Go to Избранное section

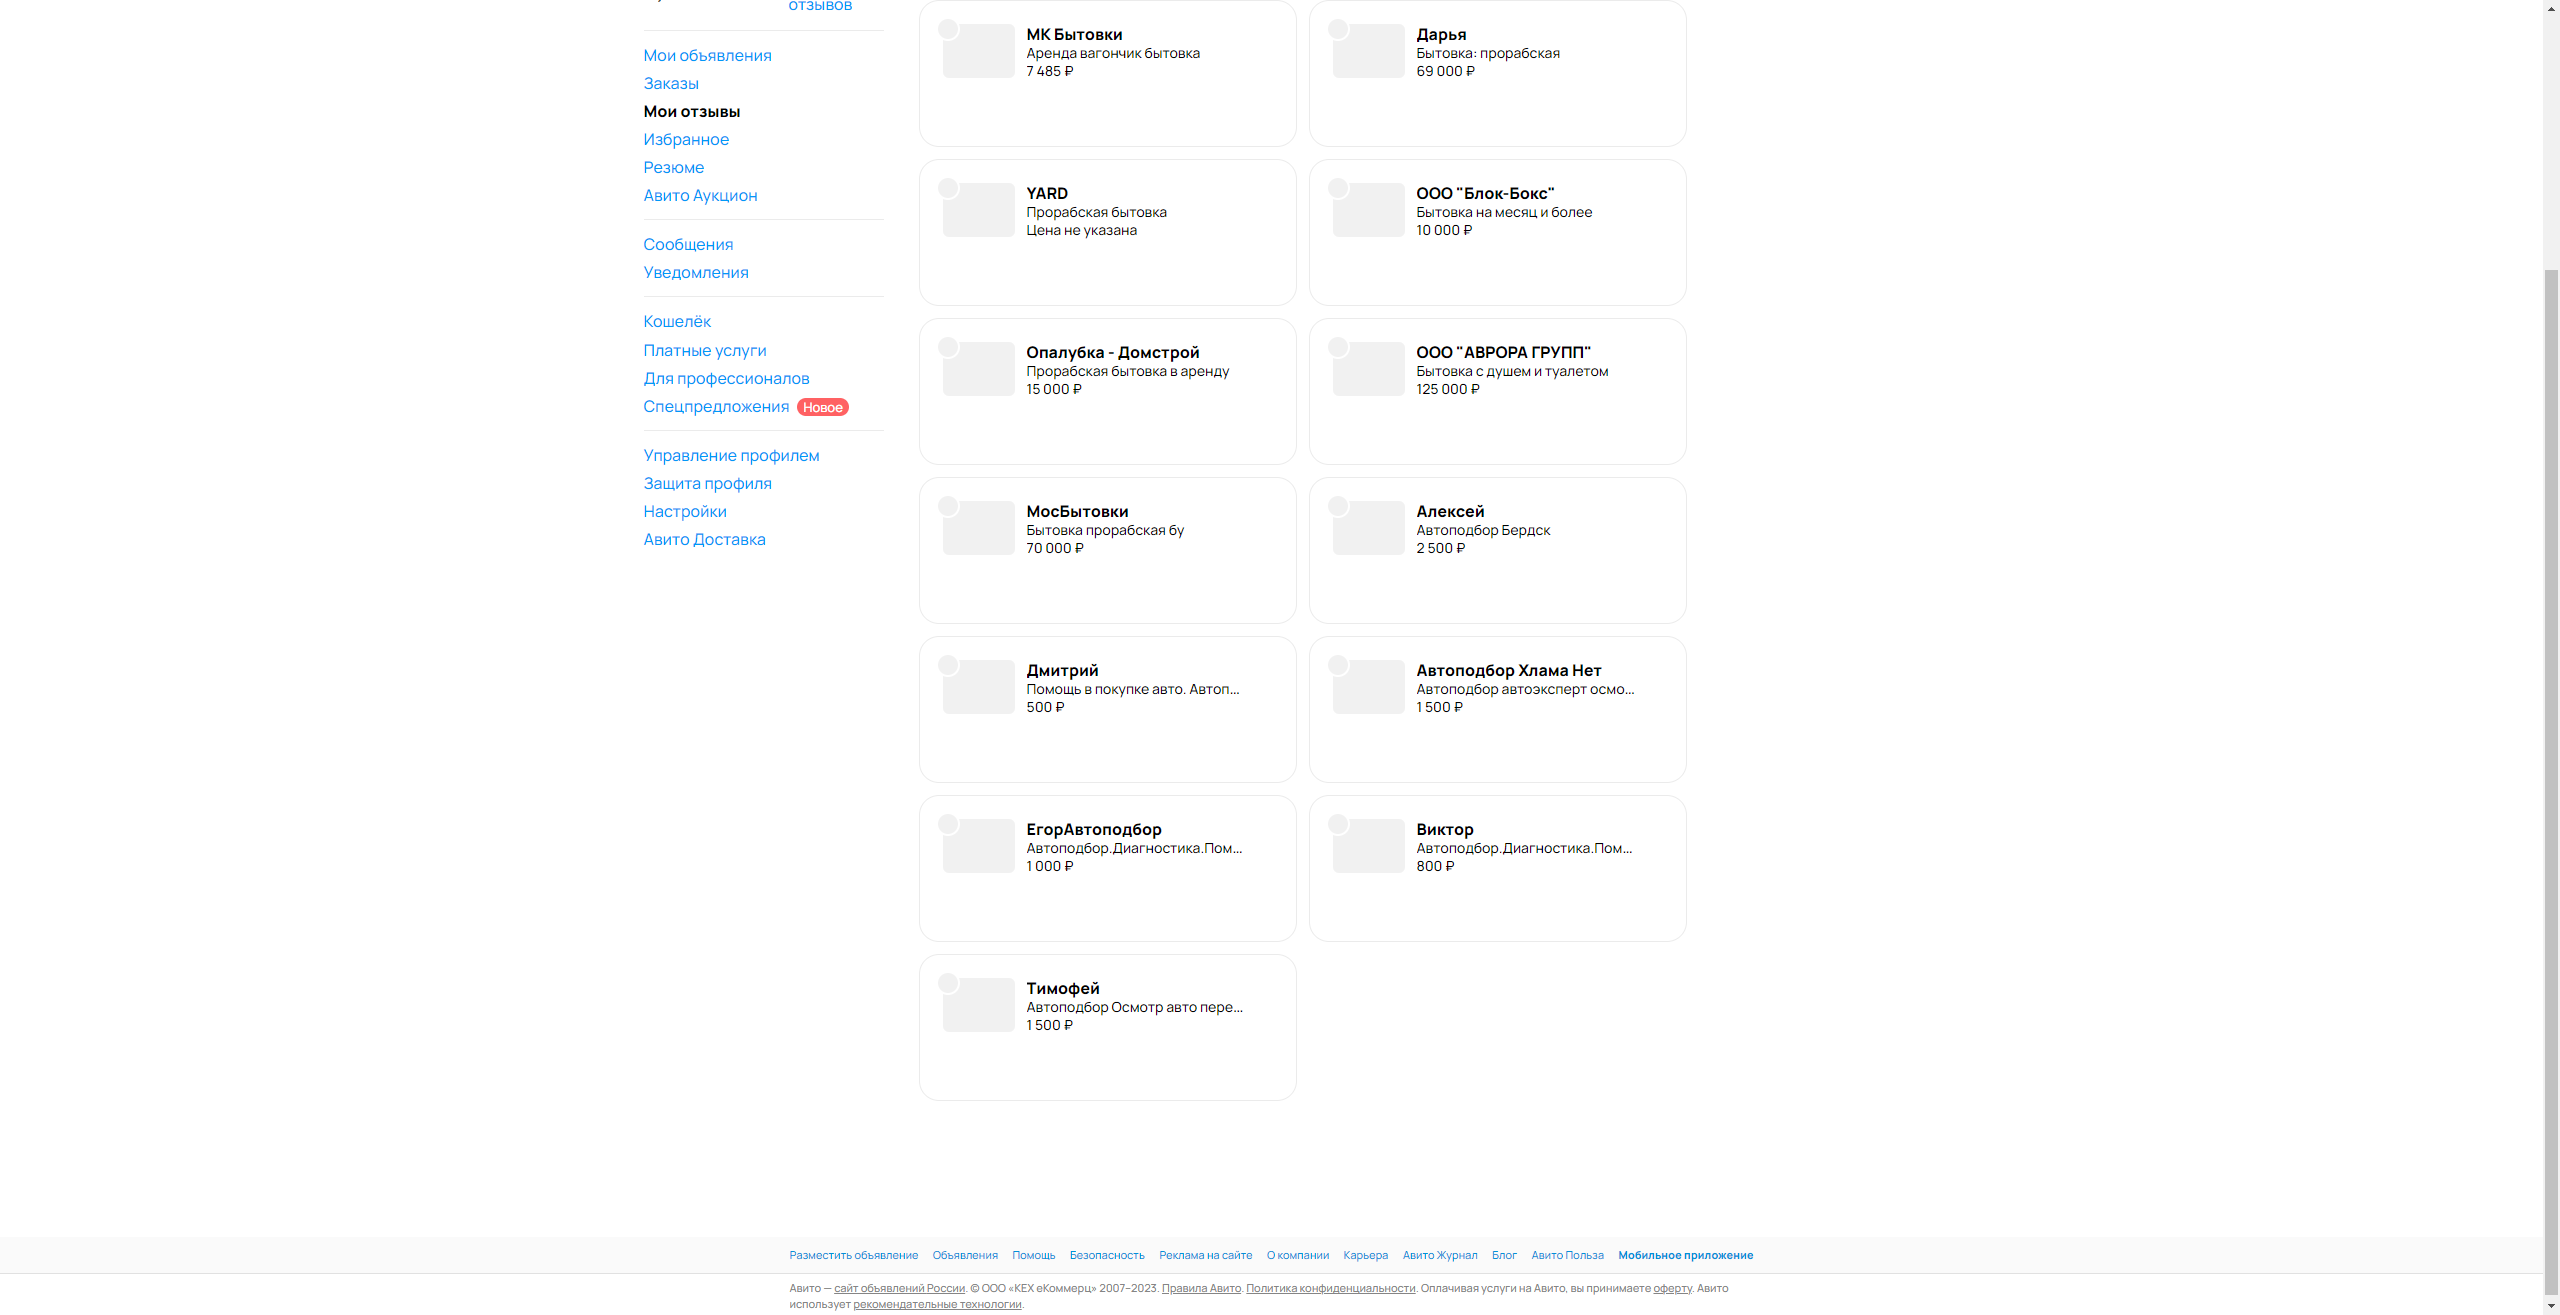coord(686,140)
